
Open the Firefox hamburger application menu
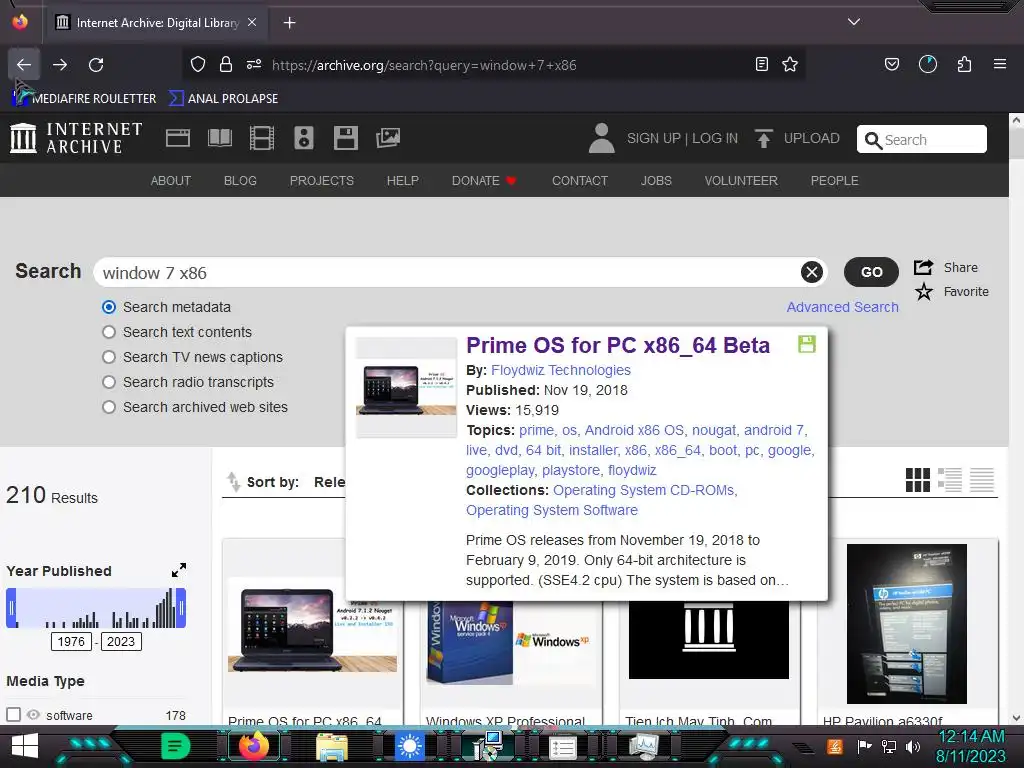[x=1000, y=64]
